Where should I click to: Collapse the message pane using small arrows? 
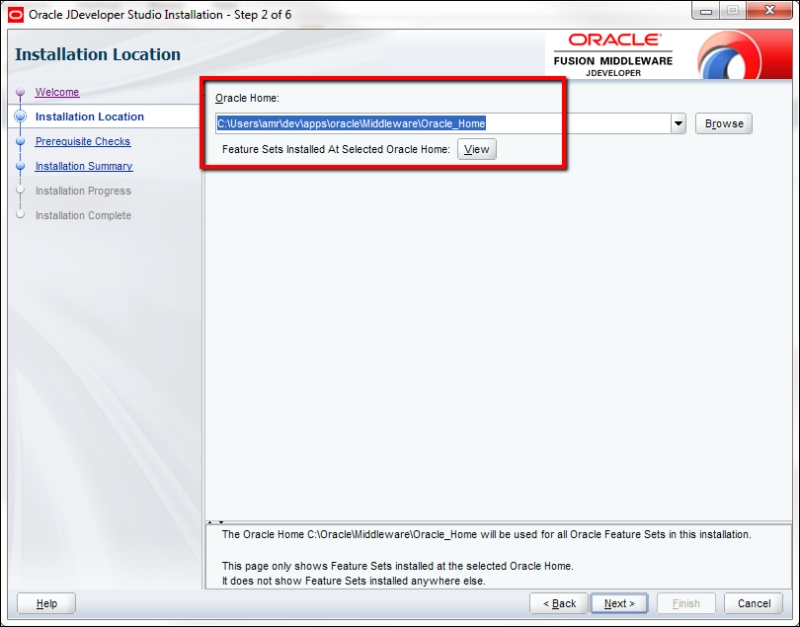tap(215, 522)
